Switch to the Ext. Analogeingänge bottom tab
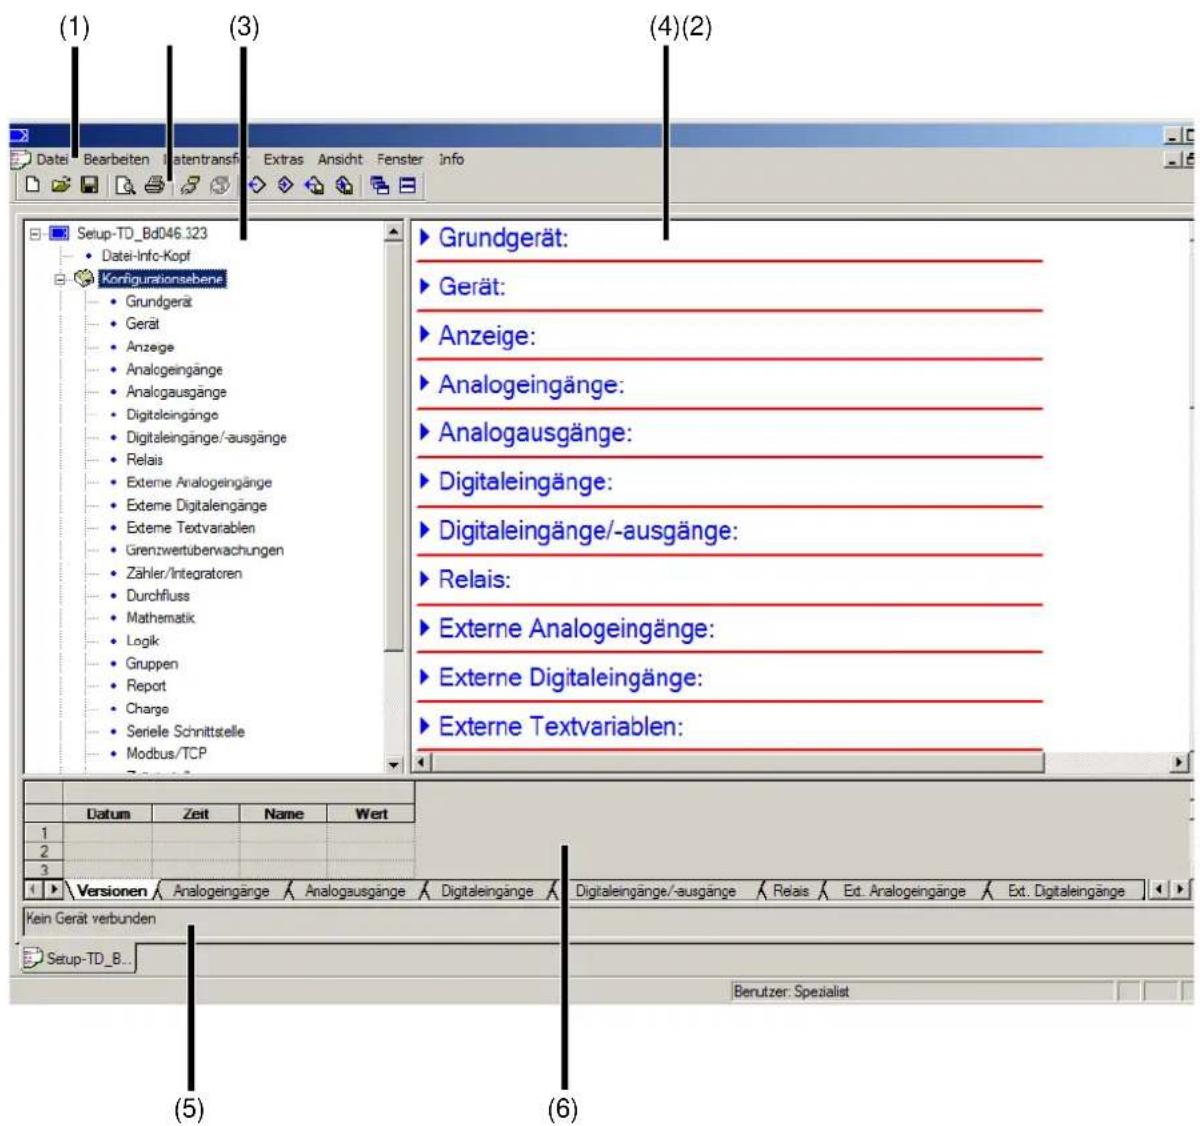Screen dimensions: 1200x1126 click(x=904, y=890)
